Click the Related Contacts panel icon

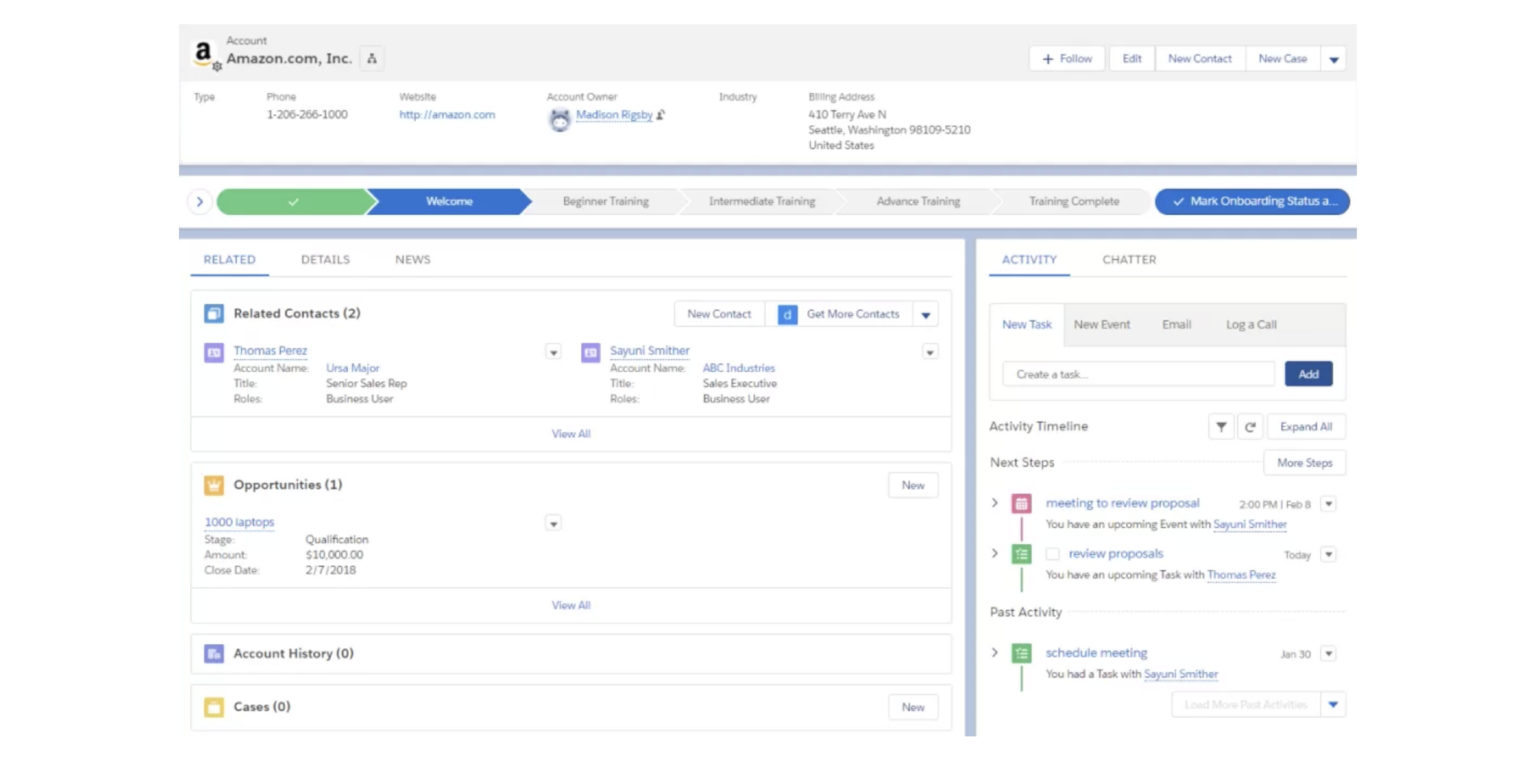pyautogui.click(x=214, y=313)
